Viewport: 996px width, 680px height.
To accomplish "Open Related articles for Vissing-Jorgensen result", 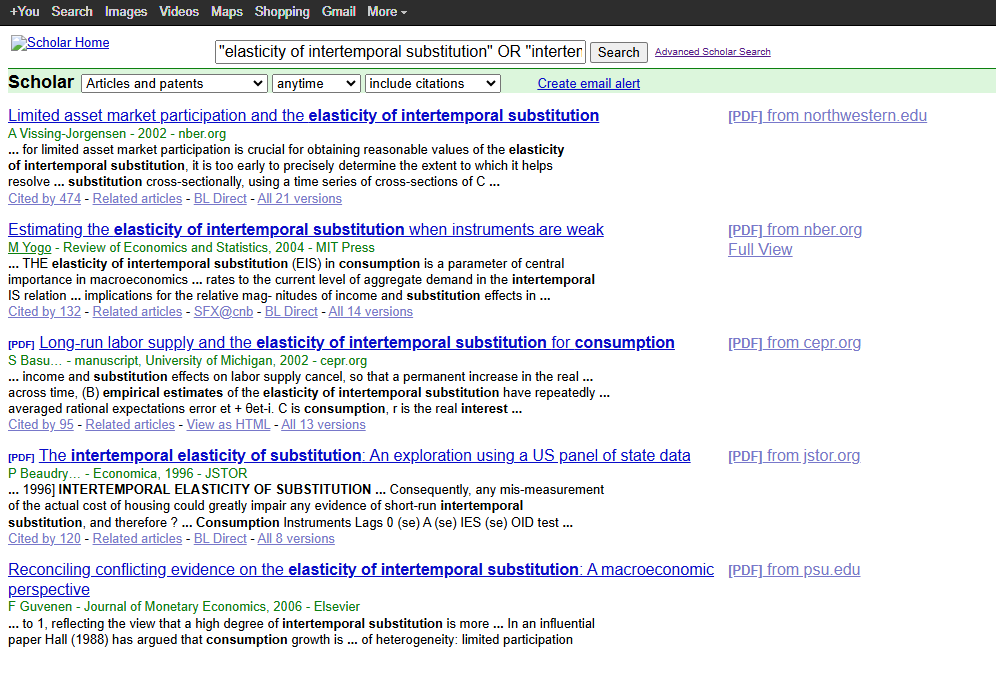I will click(137, 198).
